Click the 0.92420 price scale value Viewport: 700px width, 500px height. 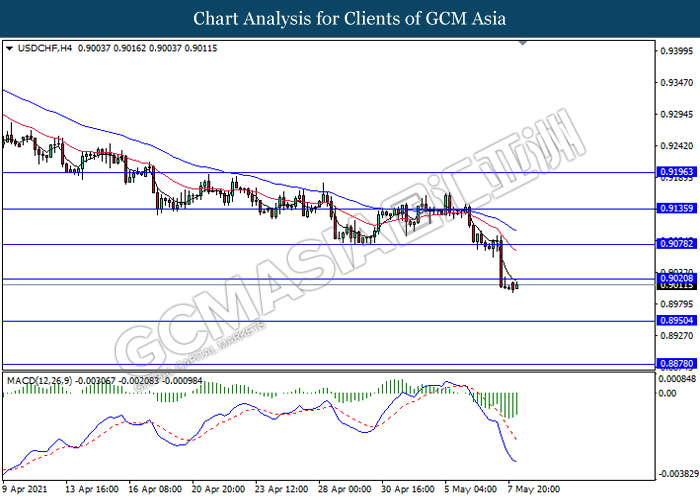coord(677,146)
